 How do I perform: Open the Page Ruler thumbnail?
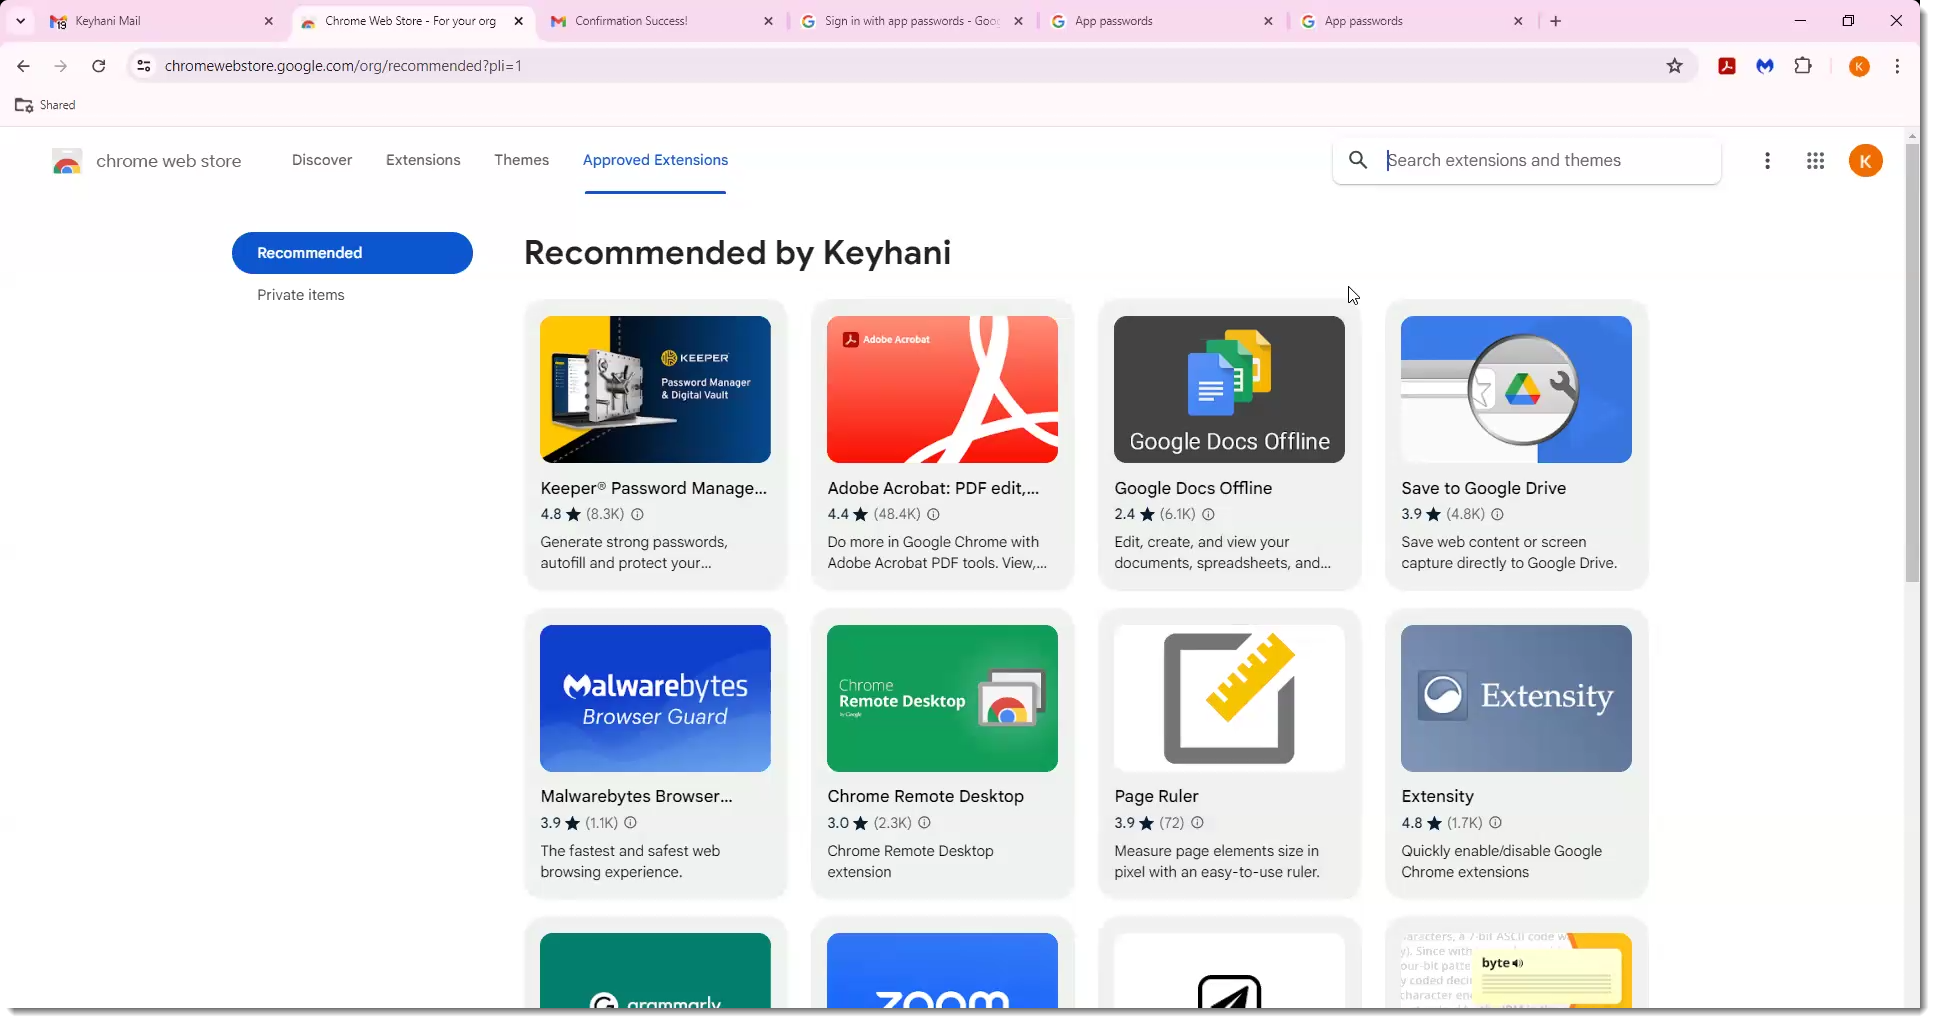click(x=1229, y=698)
